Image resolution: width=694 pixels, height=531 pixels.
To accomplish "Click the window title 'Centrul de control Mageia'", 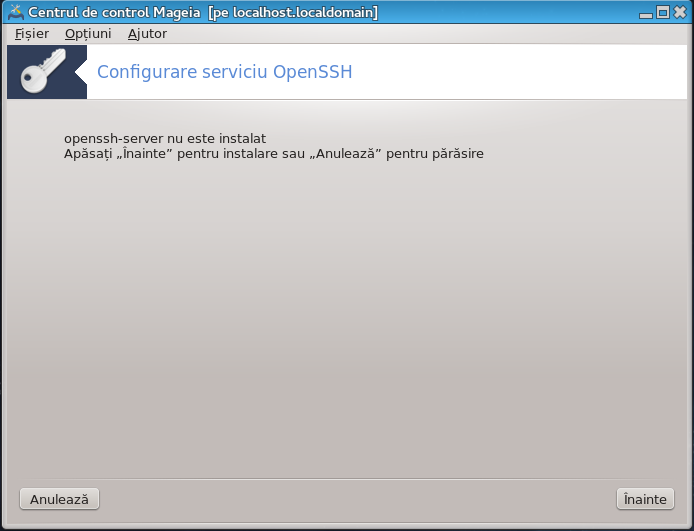I will 114,12.
